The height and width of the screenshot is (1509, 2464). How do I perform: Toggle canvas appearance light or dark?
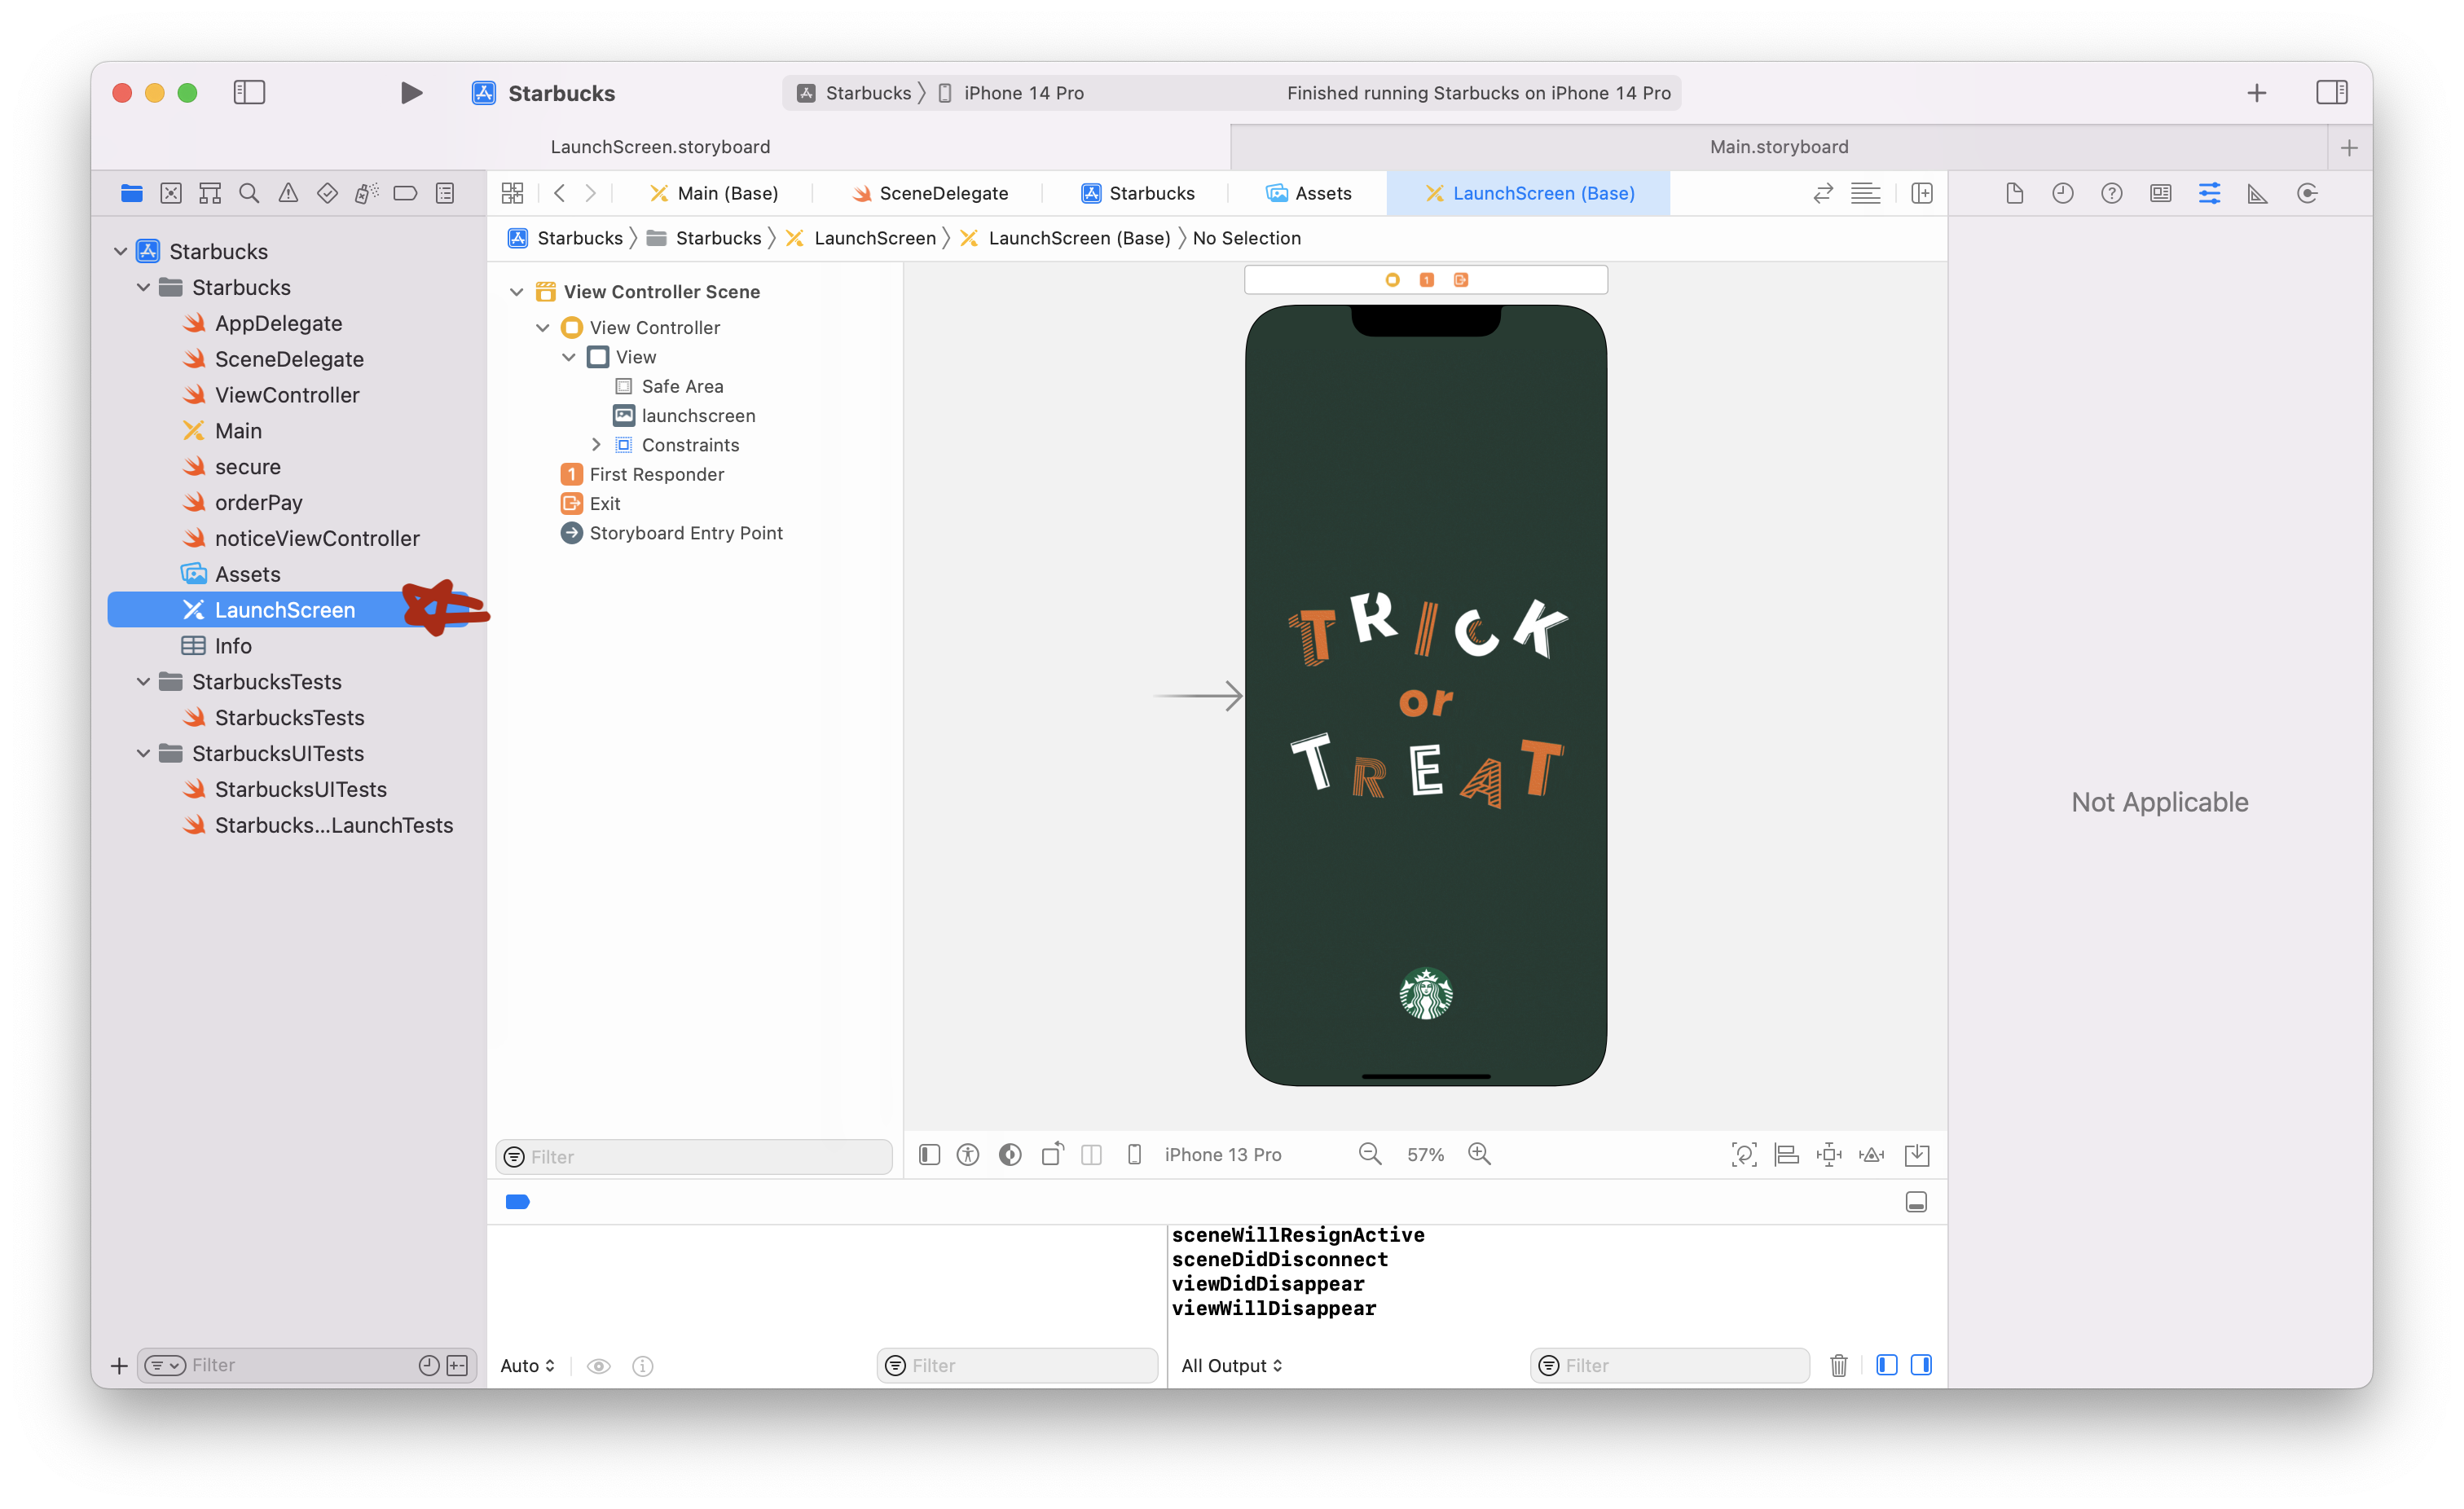[x=1010, y=1155]
